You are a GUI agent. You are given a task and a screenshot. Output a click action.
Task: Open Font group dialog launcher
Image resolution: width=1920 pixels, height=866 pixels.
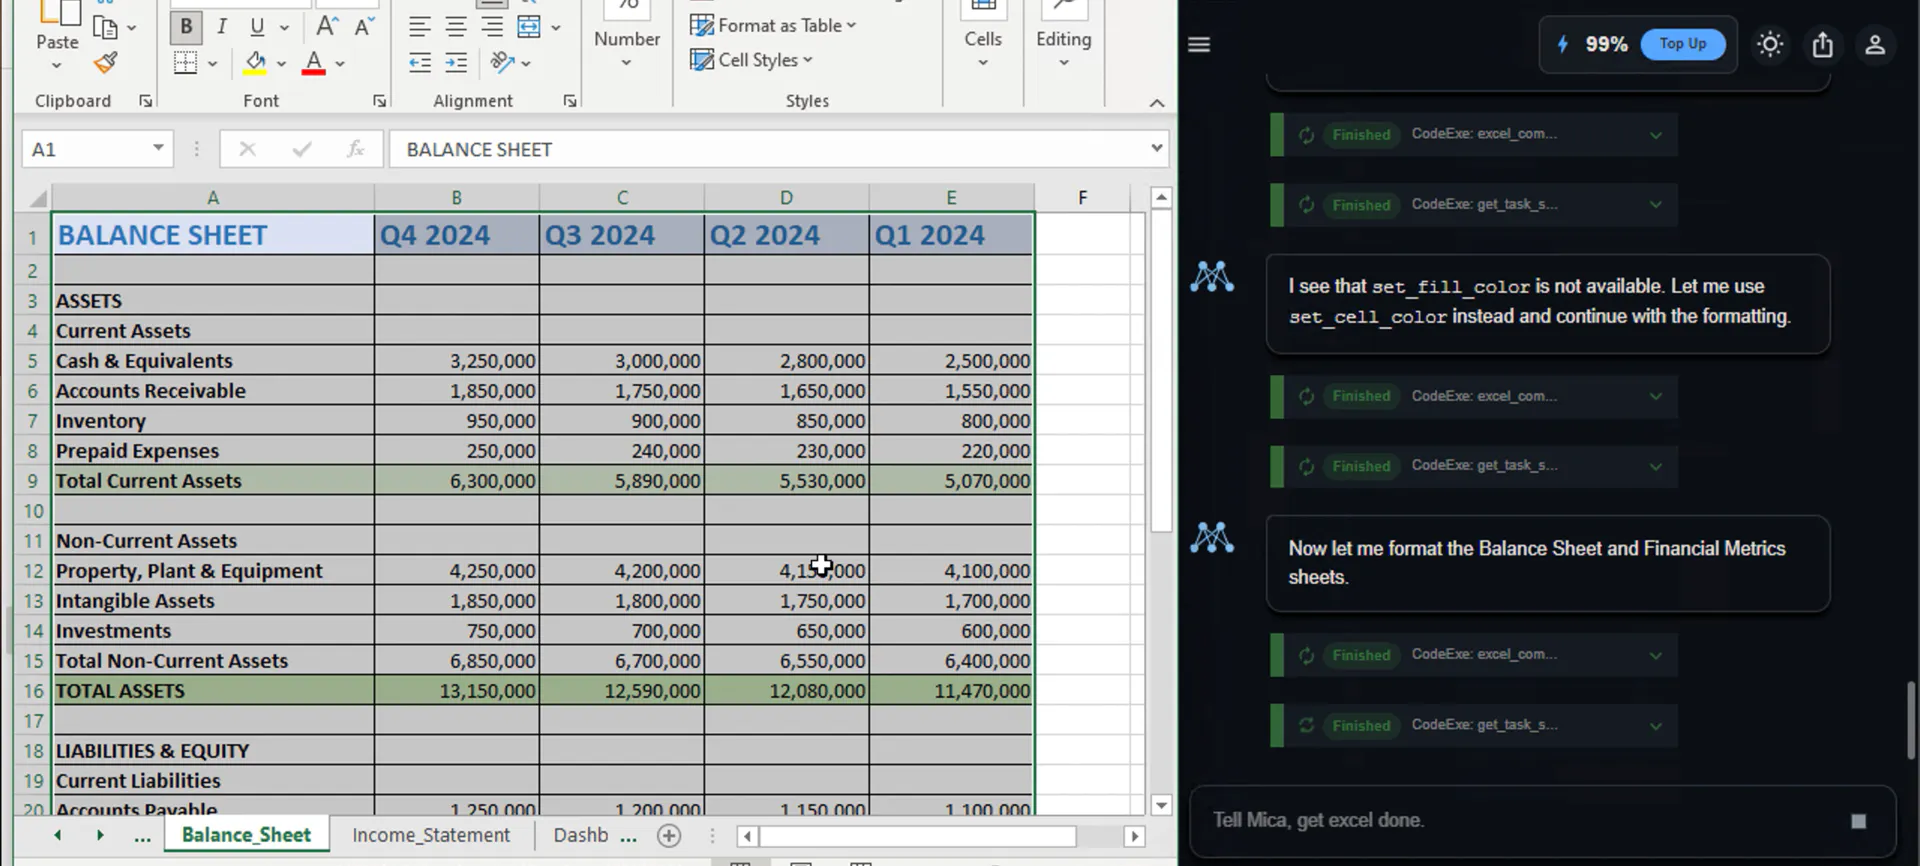pos(380,101)
